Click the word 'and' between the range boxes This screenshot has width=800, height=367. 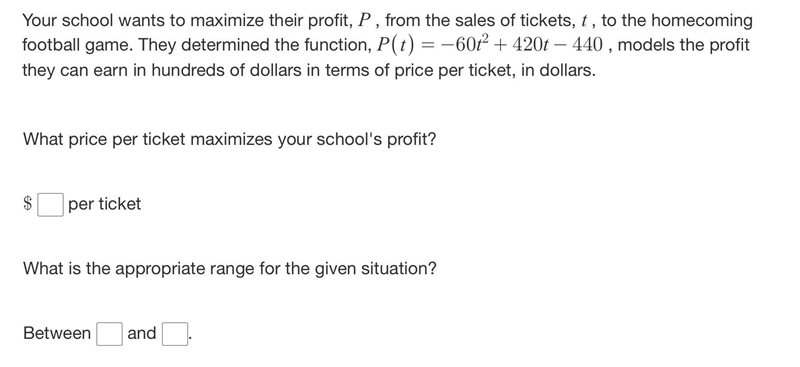(x=142, y=333)
